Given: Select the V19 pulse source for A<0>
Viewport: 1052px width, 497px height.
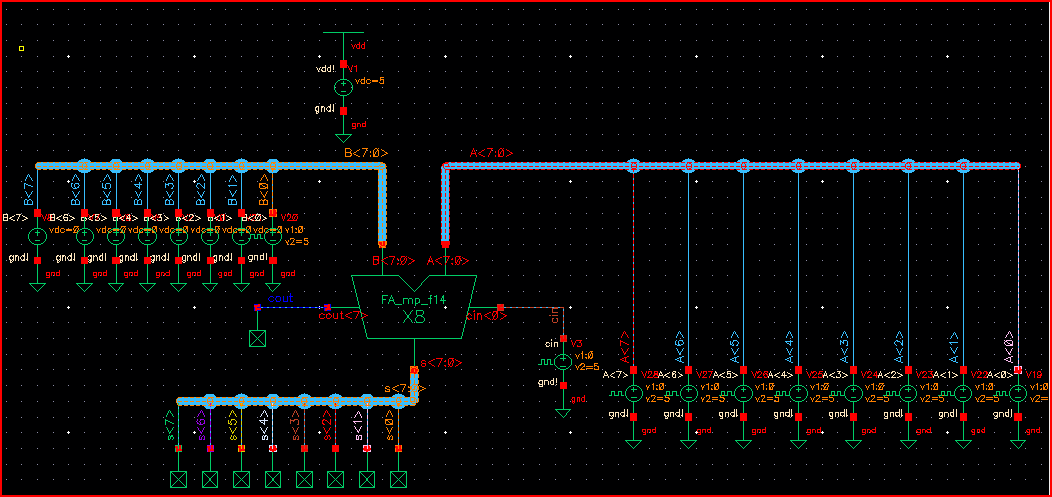Looking at the screenshot, I should [1018, 393].
